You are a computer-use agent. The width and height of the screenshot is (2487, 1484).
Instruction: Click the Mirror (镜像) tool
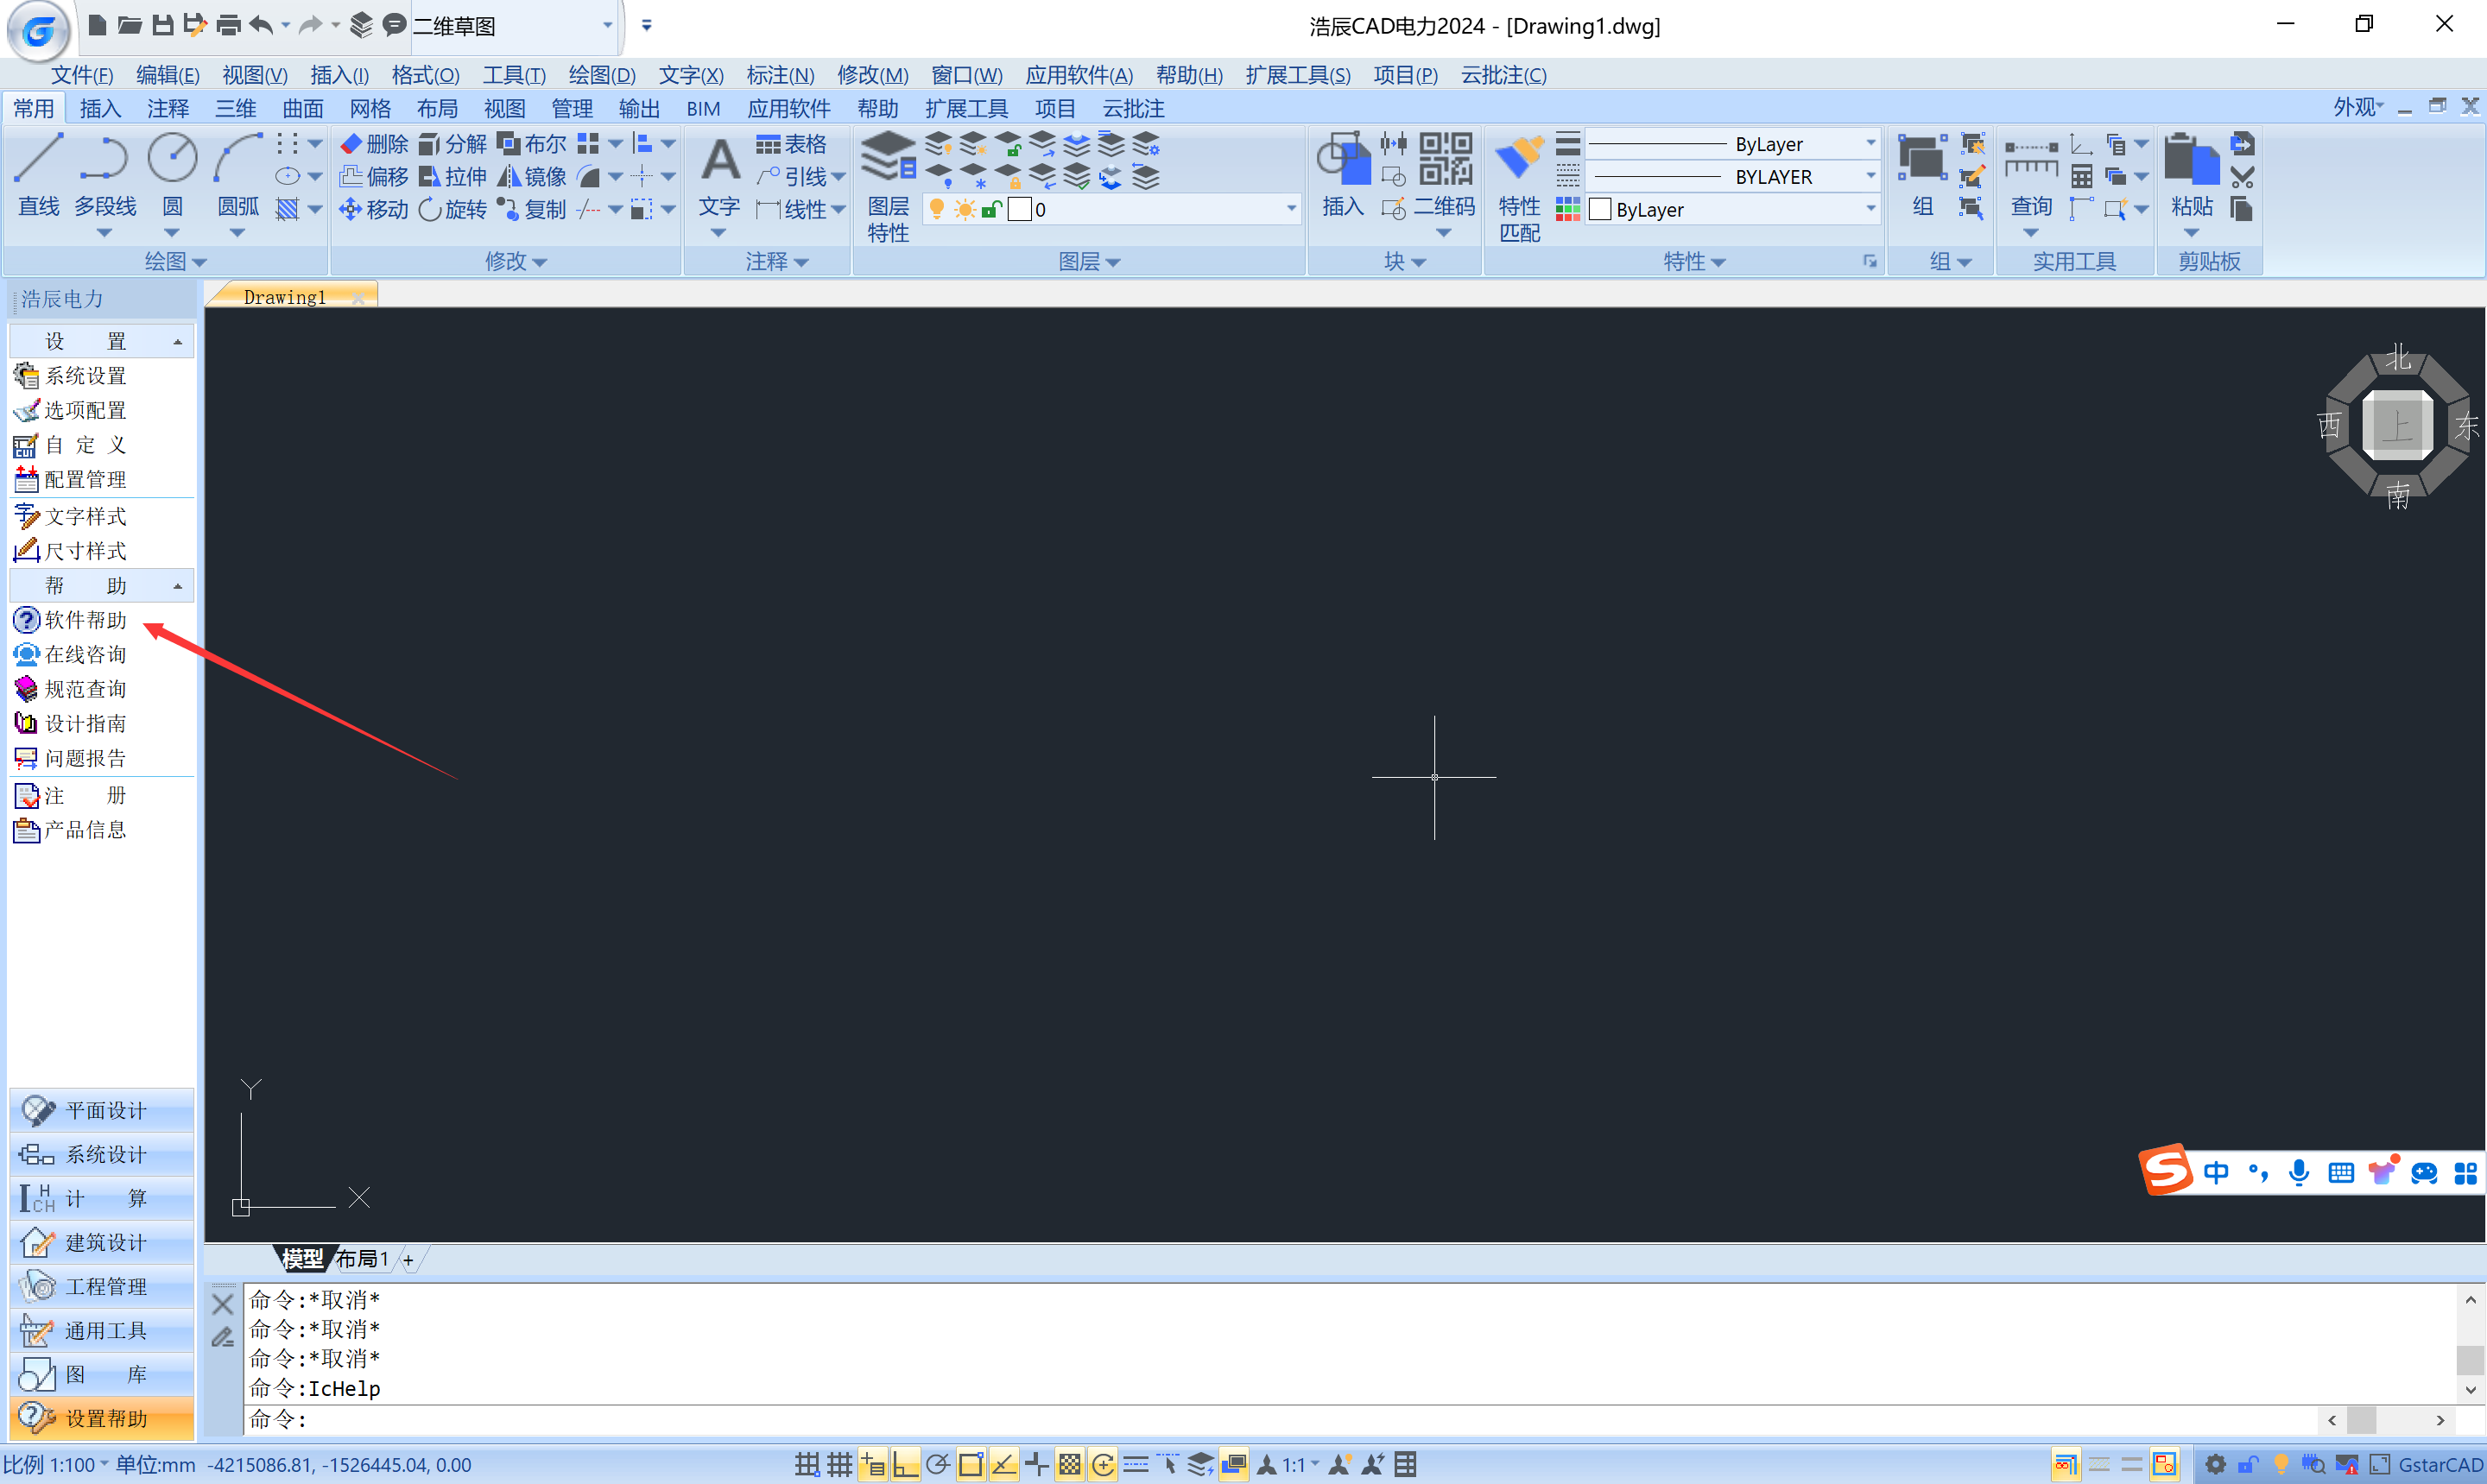point(533,177)
